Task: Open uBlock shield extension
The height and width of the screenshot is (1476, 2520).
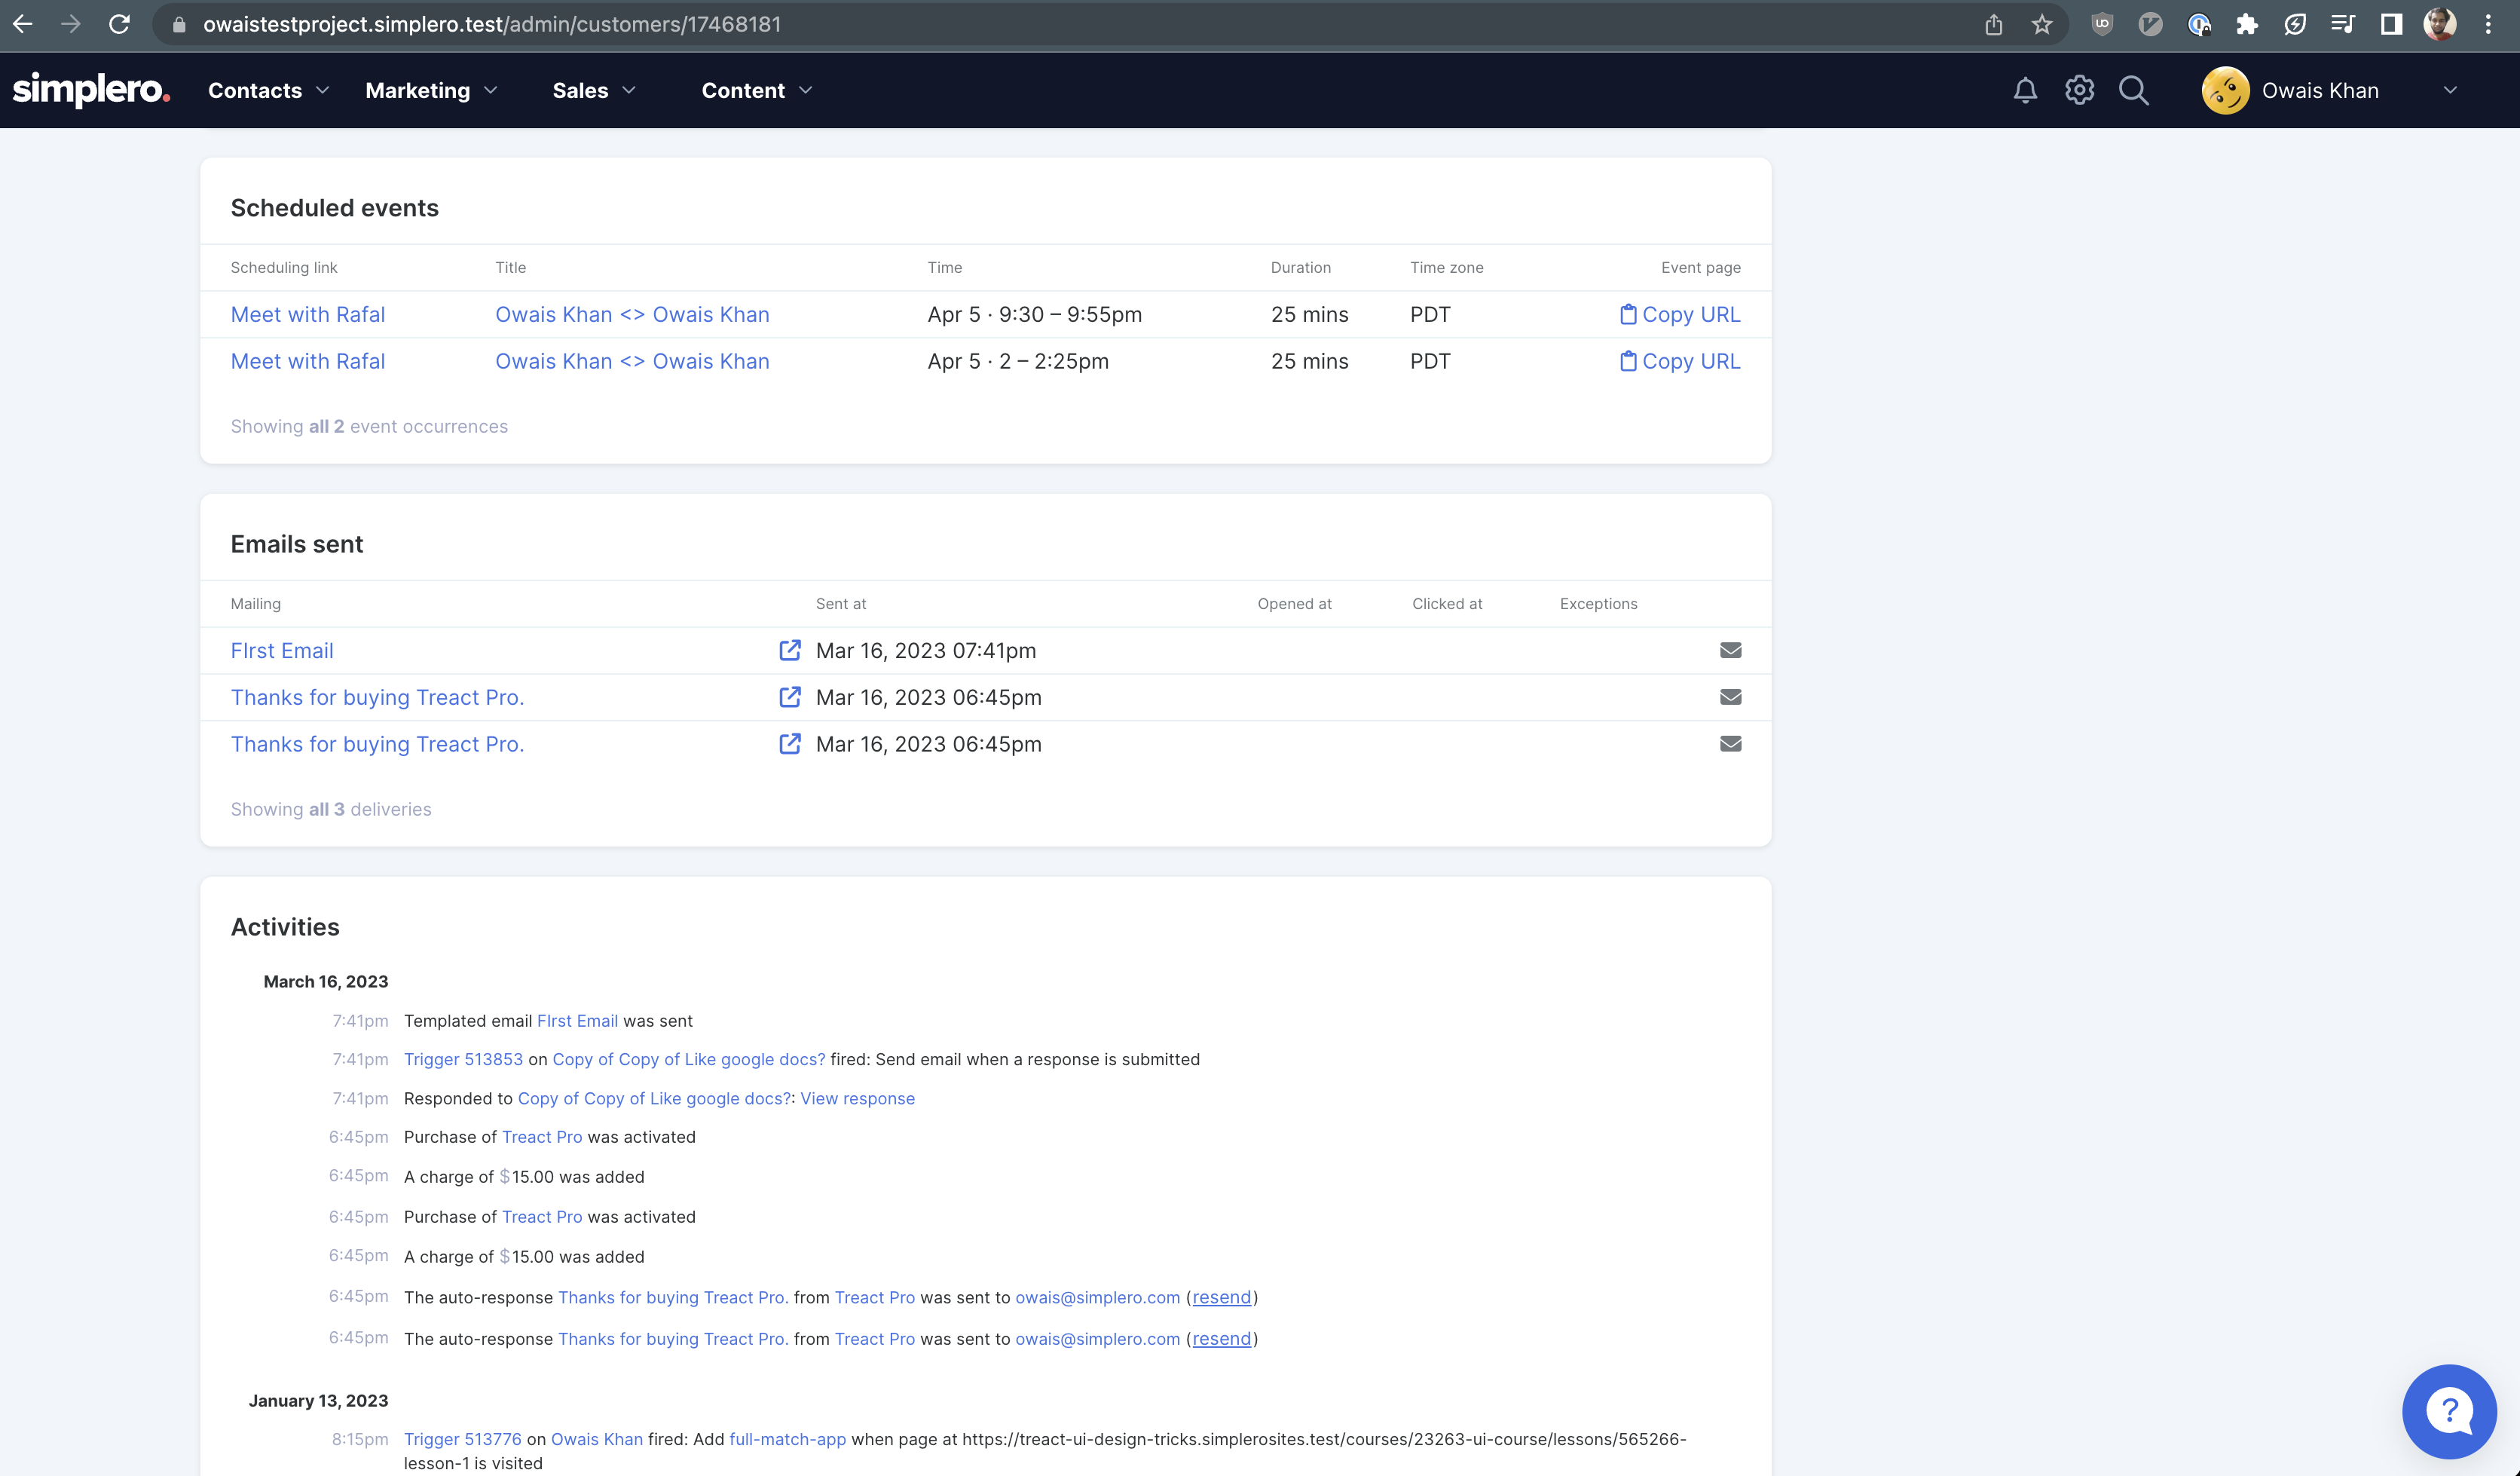Action: [2102, 24]
